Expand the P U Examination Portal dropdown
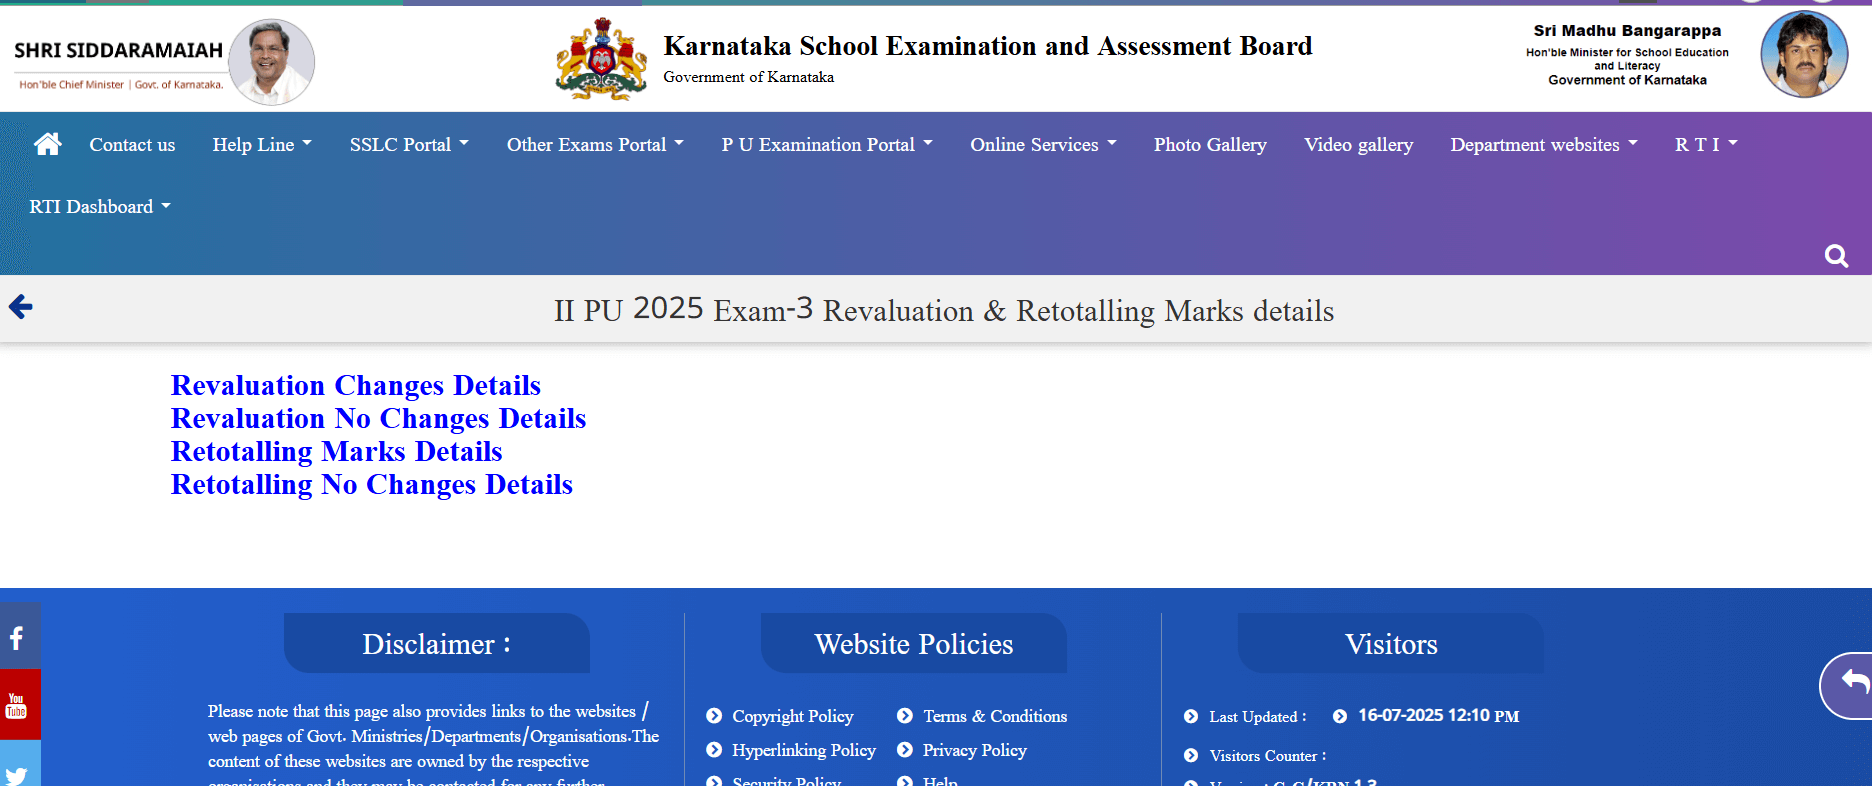The height and width of the screenshot is (786, 1872). pos(827,144)
